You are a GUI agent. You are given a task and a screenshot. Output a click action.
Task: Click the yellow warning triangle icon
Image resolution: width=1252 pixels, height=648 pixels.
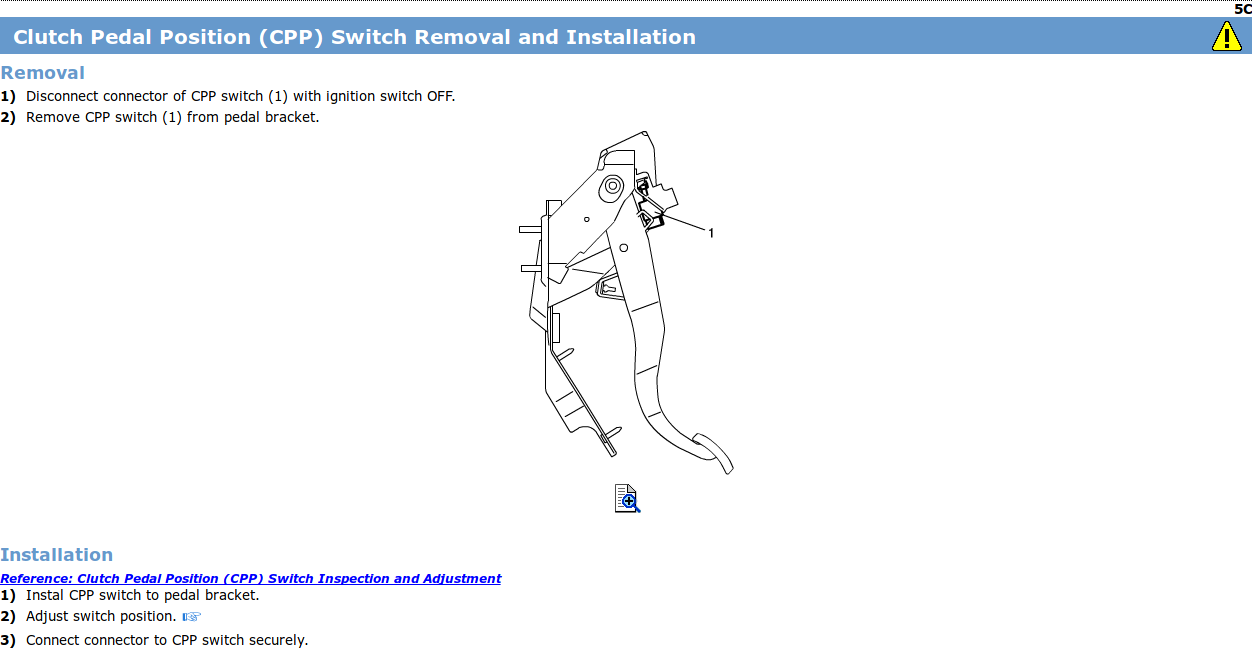pos(1226,36)
